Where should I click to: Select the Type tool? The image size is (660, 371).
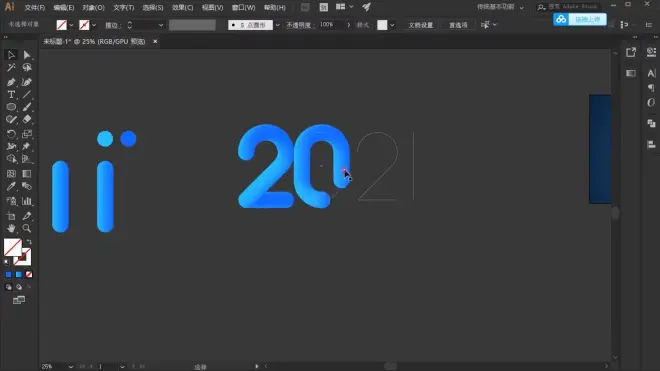click(11, 95)
